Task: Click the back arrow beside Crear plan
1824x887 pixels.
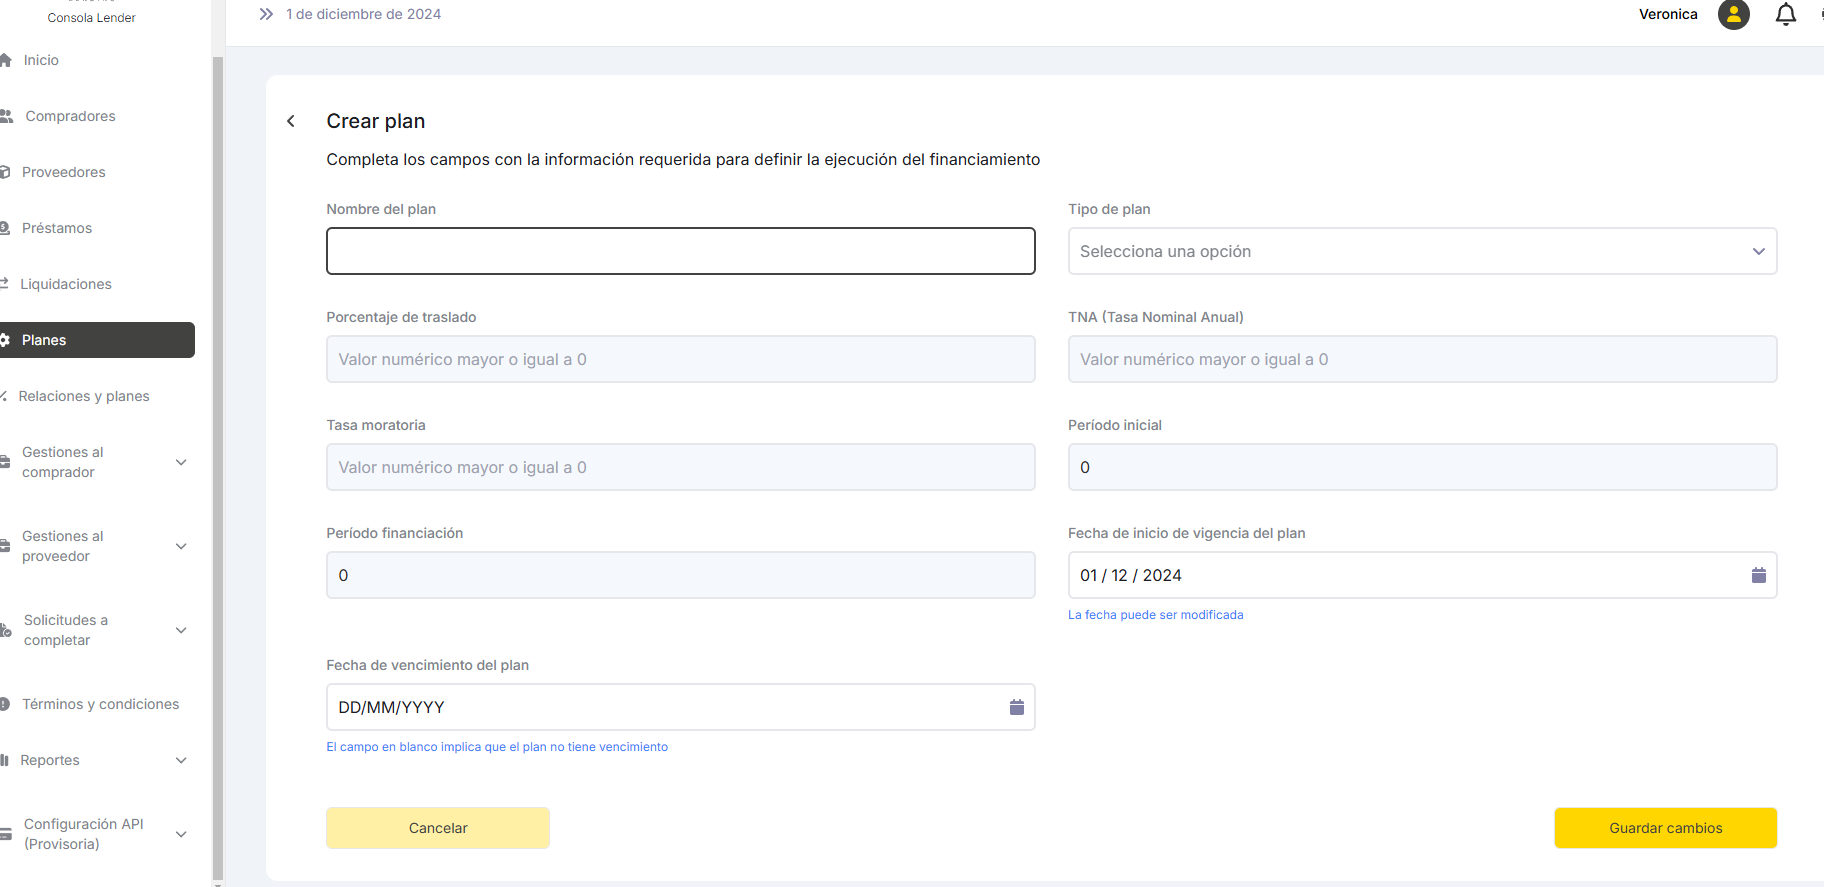Action: coord(291,121)
